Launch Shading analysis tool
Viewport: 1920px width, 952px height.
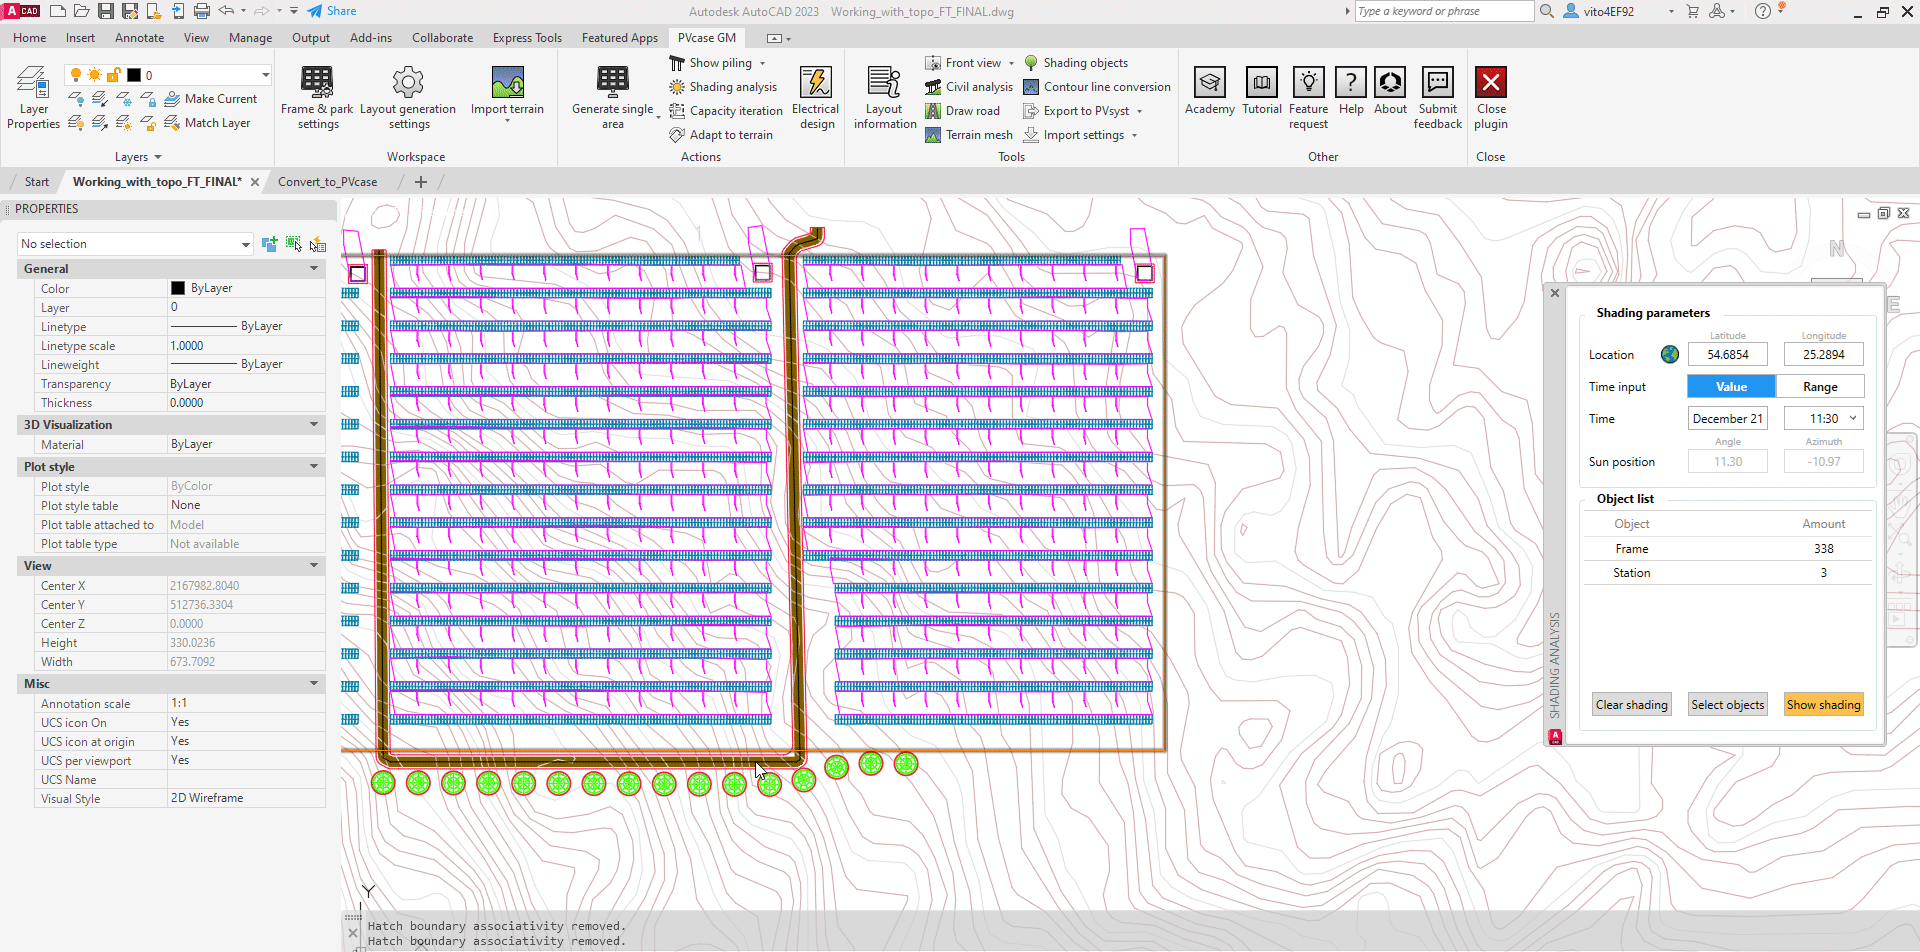[x=723, y=87]
